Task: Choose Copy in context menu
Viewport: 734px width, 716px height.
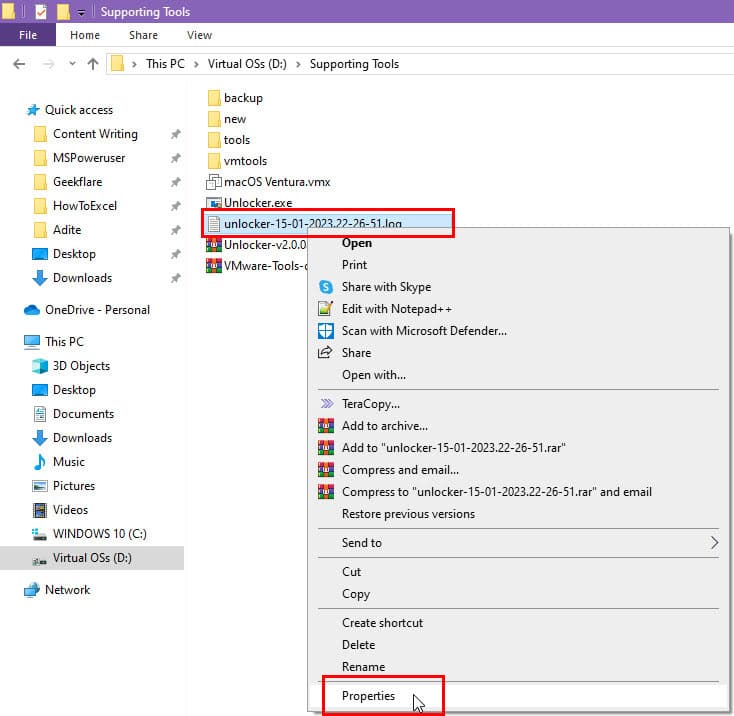Action: pyautogui.click(x=356, y=594)
